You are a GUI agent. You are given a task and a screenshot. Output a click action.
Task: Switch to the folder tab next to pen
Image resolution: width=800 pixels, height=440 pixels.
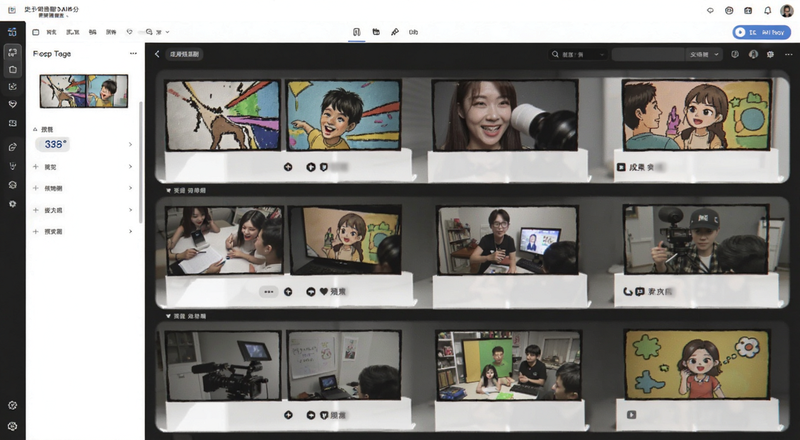point(376,32)
